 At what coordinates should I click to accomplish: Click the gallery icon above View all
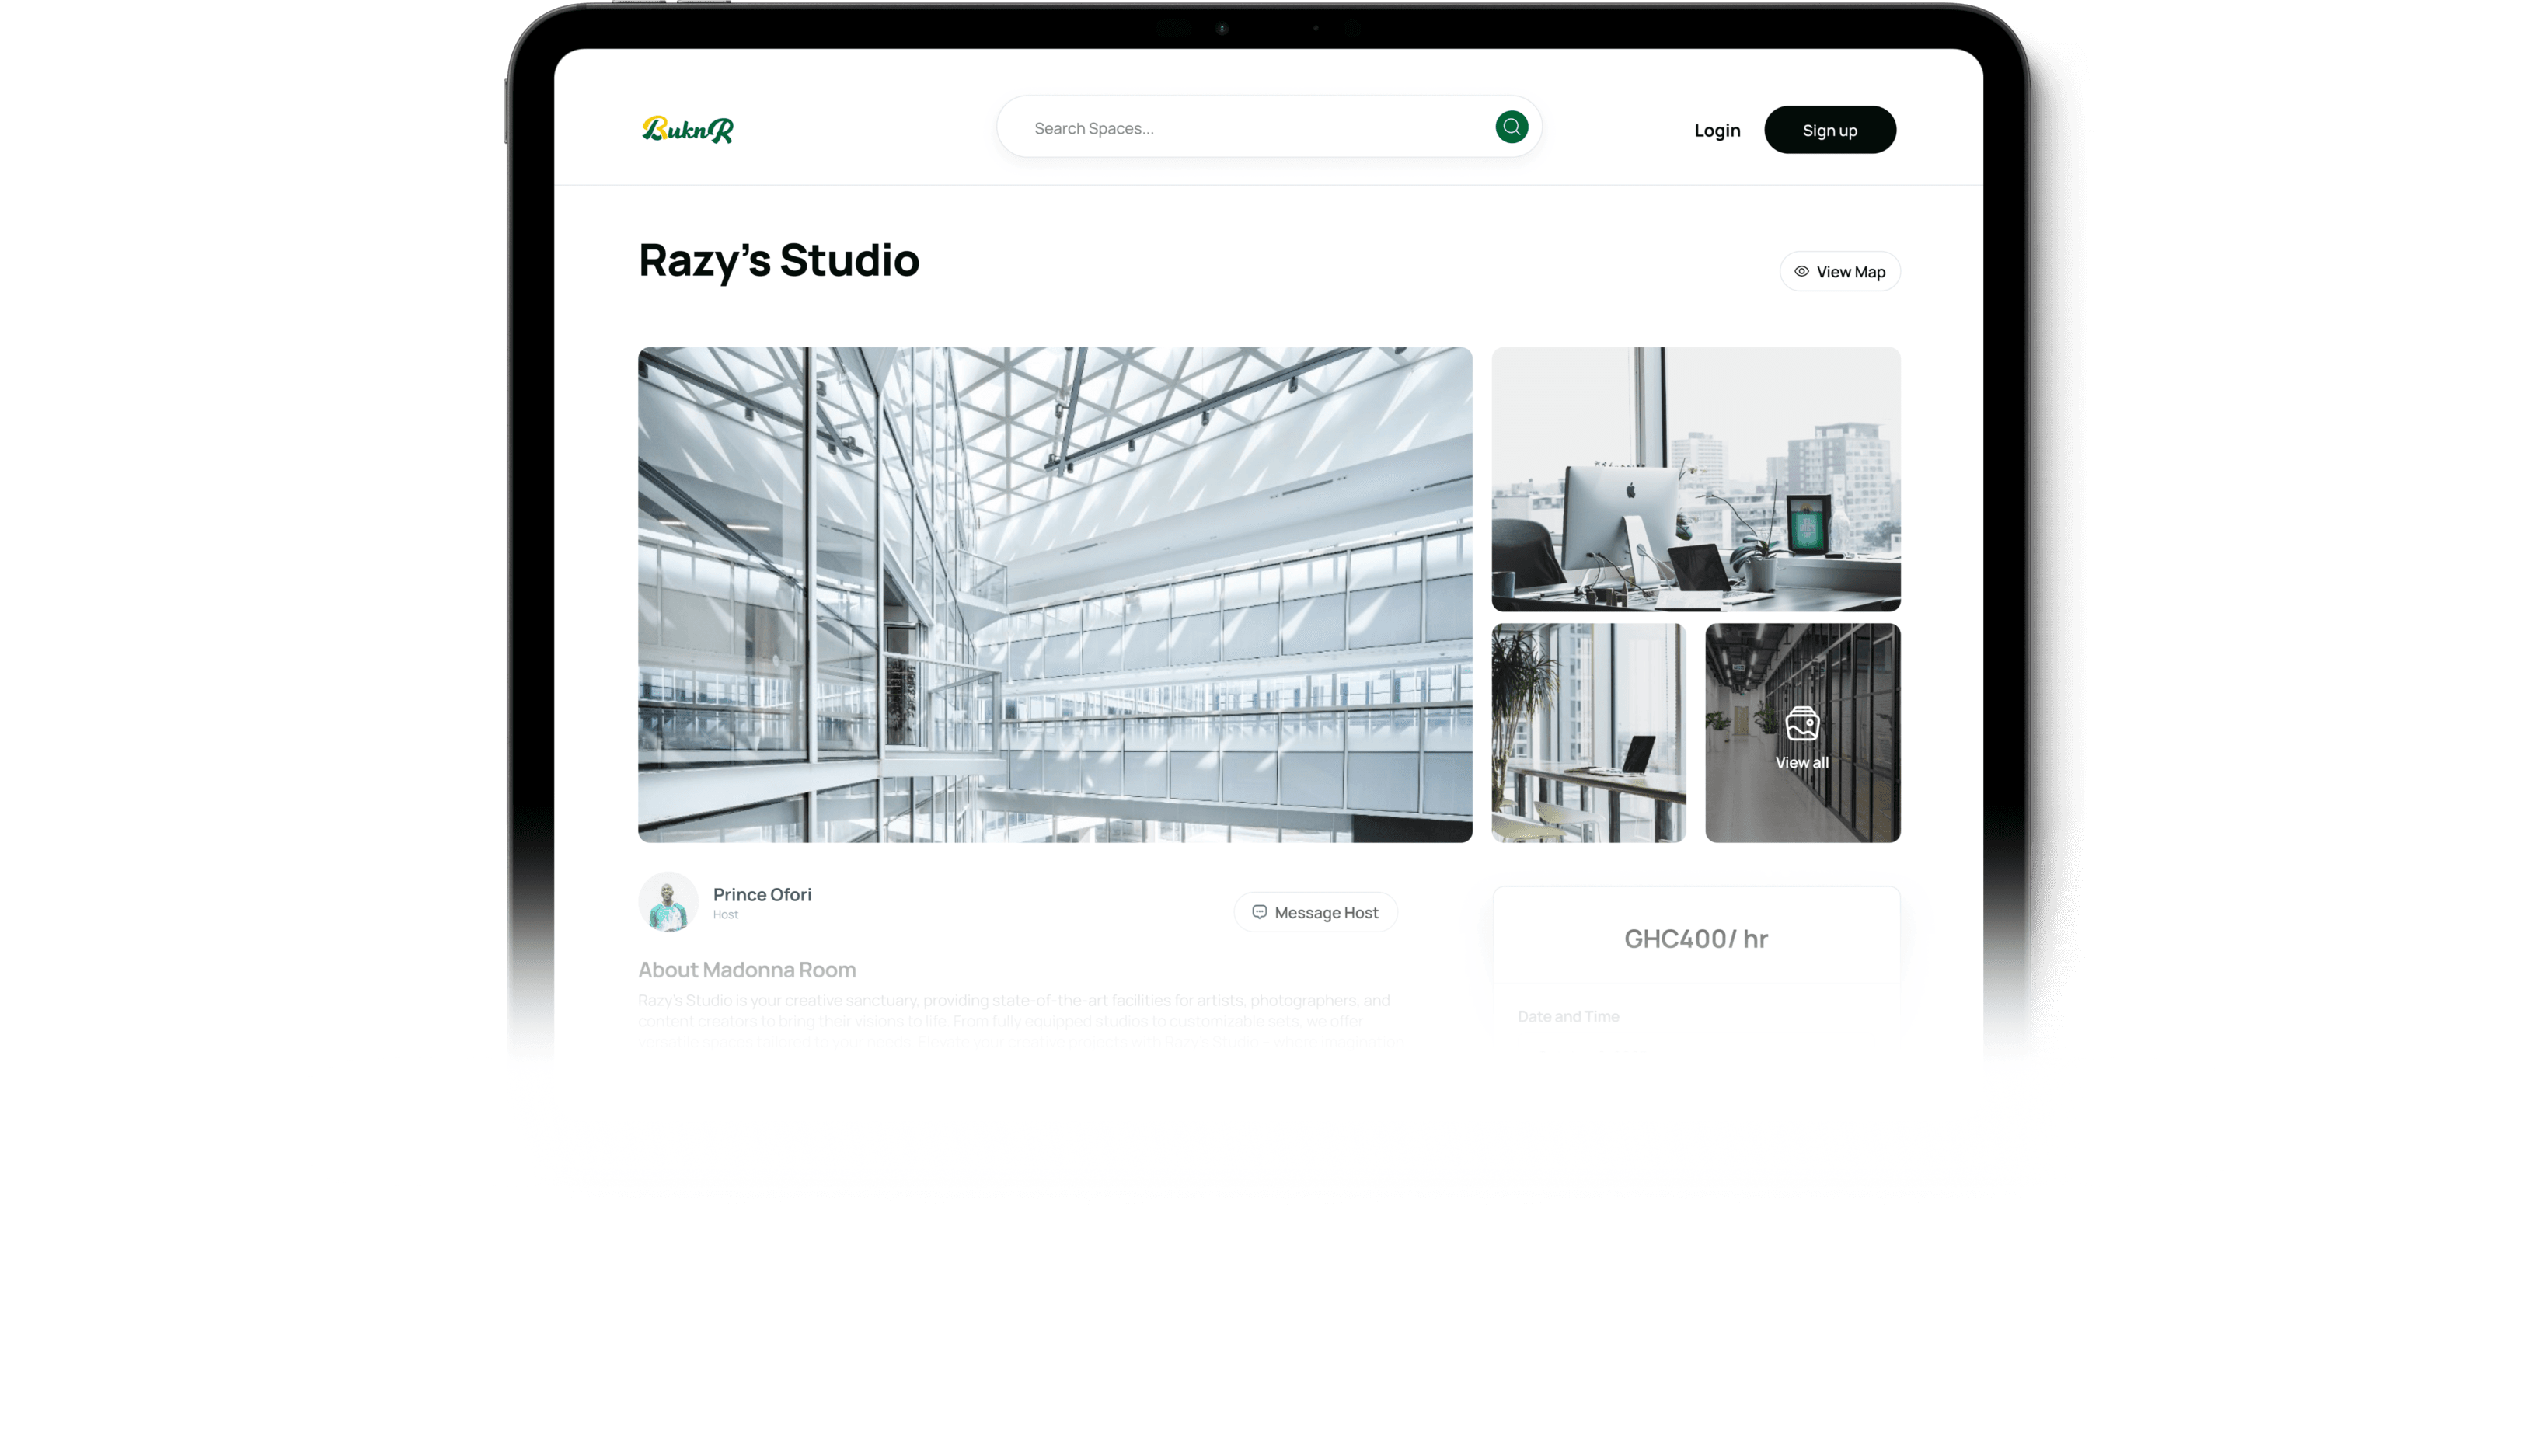coord(1802,723)
